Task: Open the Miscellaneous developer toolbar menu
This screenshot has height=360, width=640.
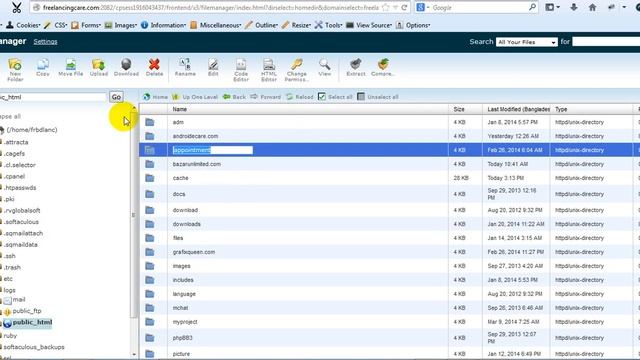Action: (x=216, y=25)
